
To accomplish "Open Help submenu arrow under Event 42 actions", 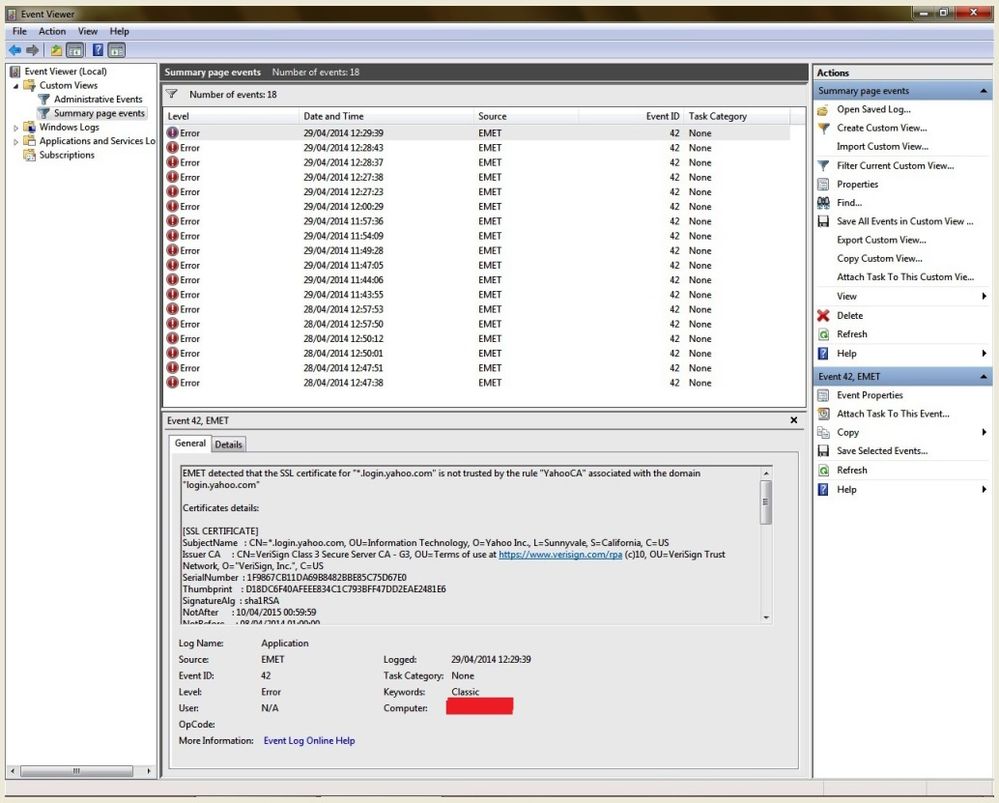I will click(x=984, y=489).
